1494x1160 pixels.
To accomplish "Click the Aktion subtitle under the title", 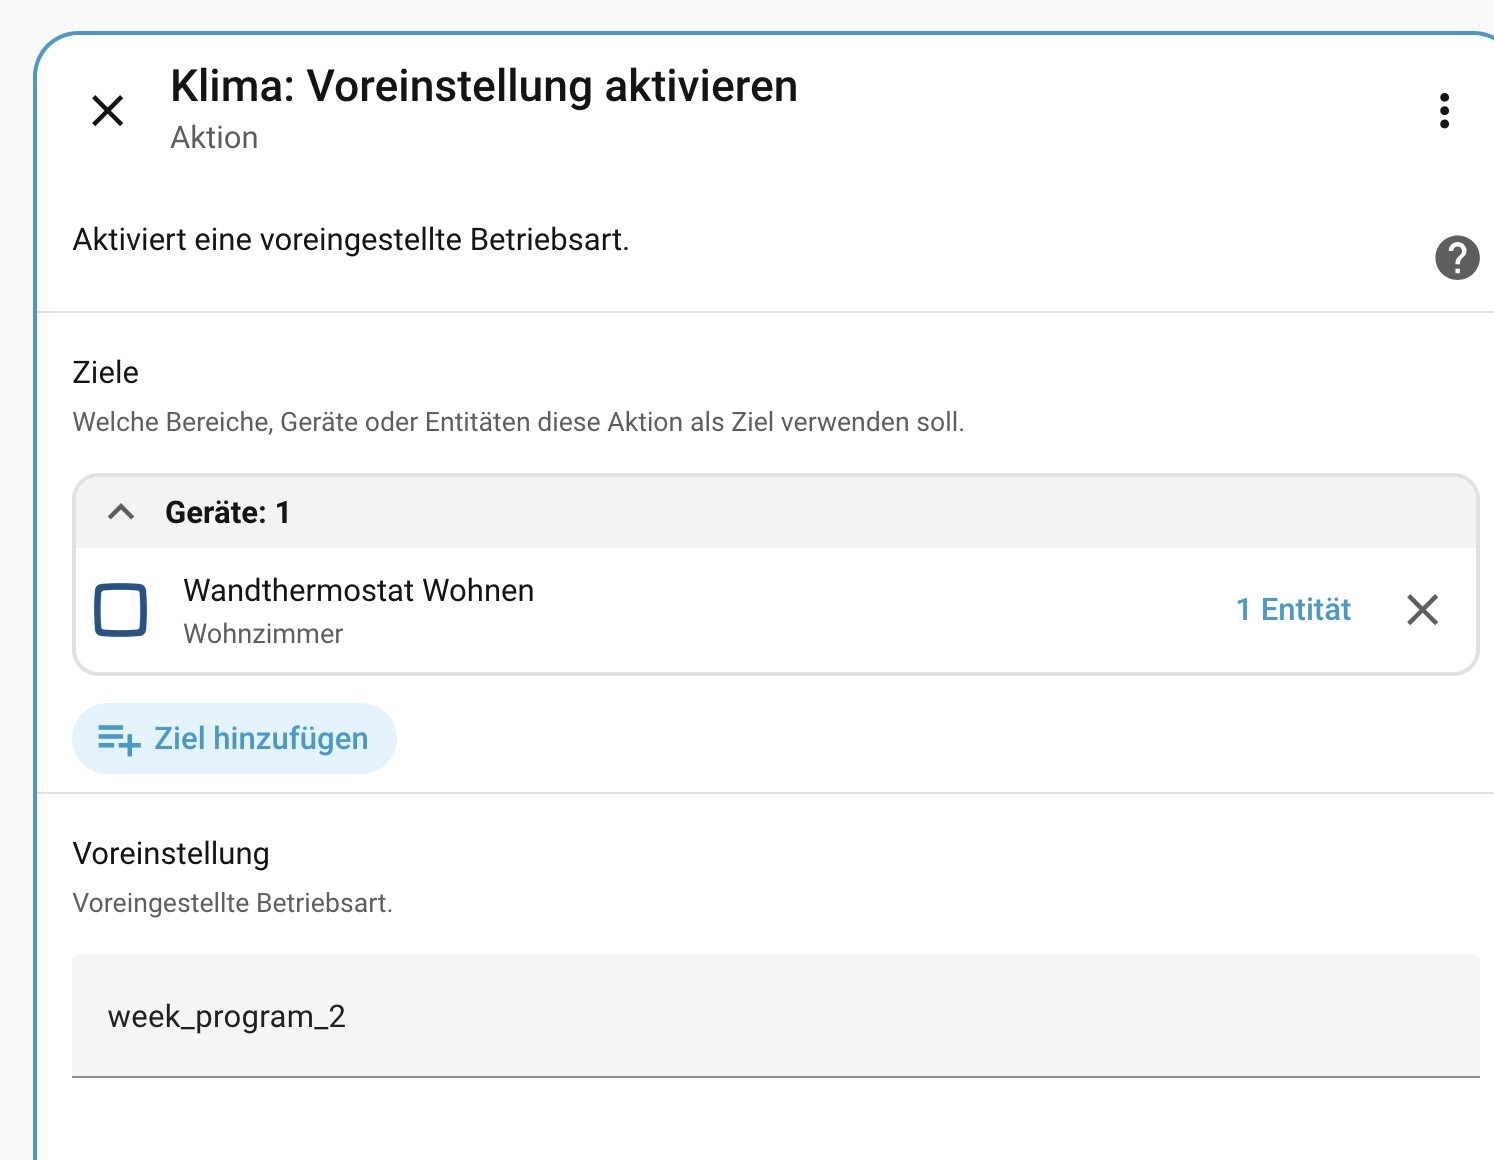I will click(x=214, y=138).
